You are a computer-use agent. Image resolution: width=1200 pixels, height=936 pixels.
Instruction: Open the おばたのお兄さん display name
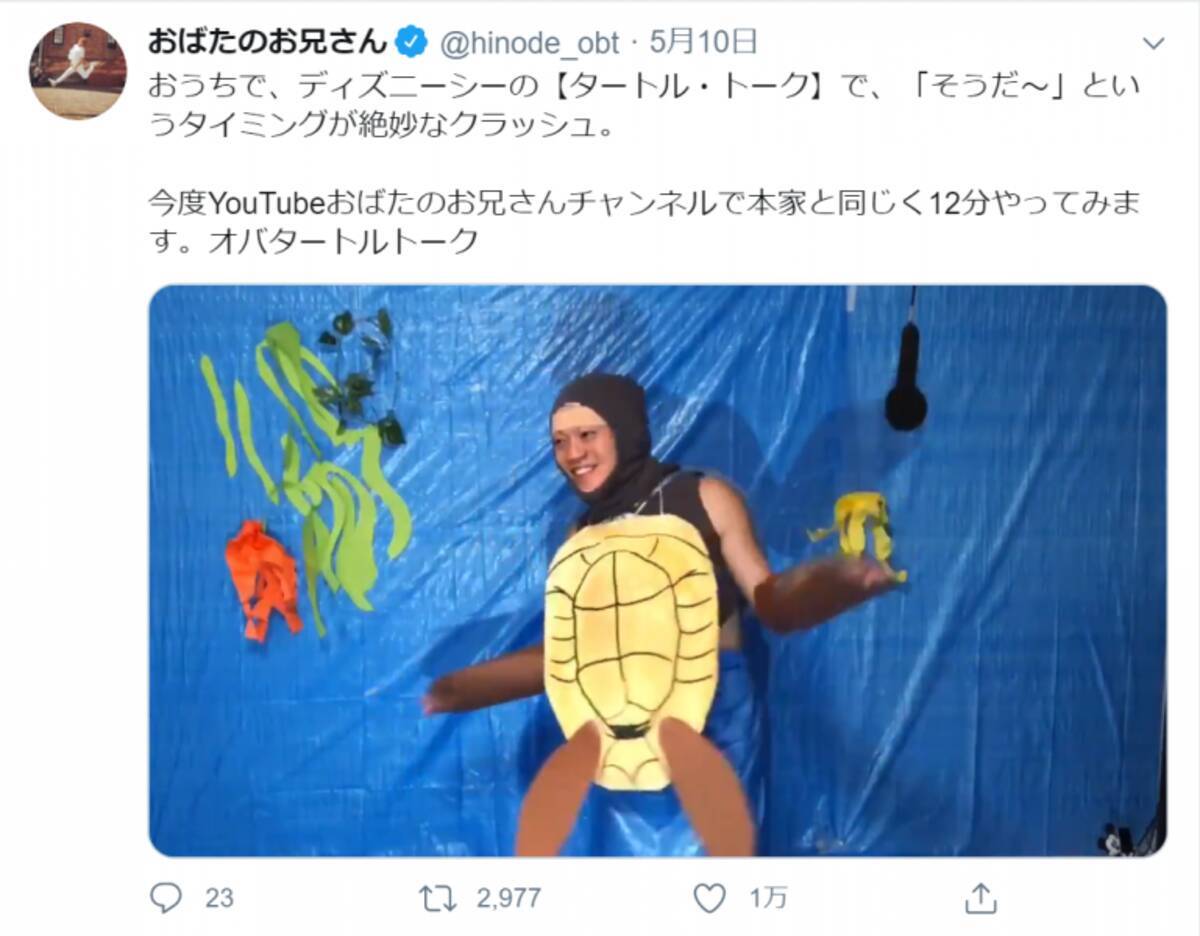(268, 41)
